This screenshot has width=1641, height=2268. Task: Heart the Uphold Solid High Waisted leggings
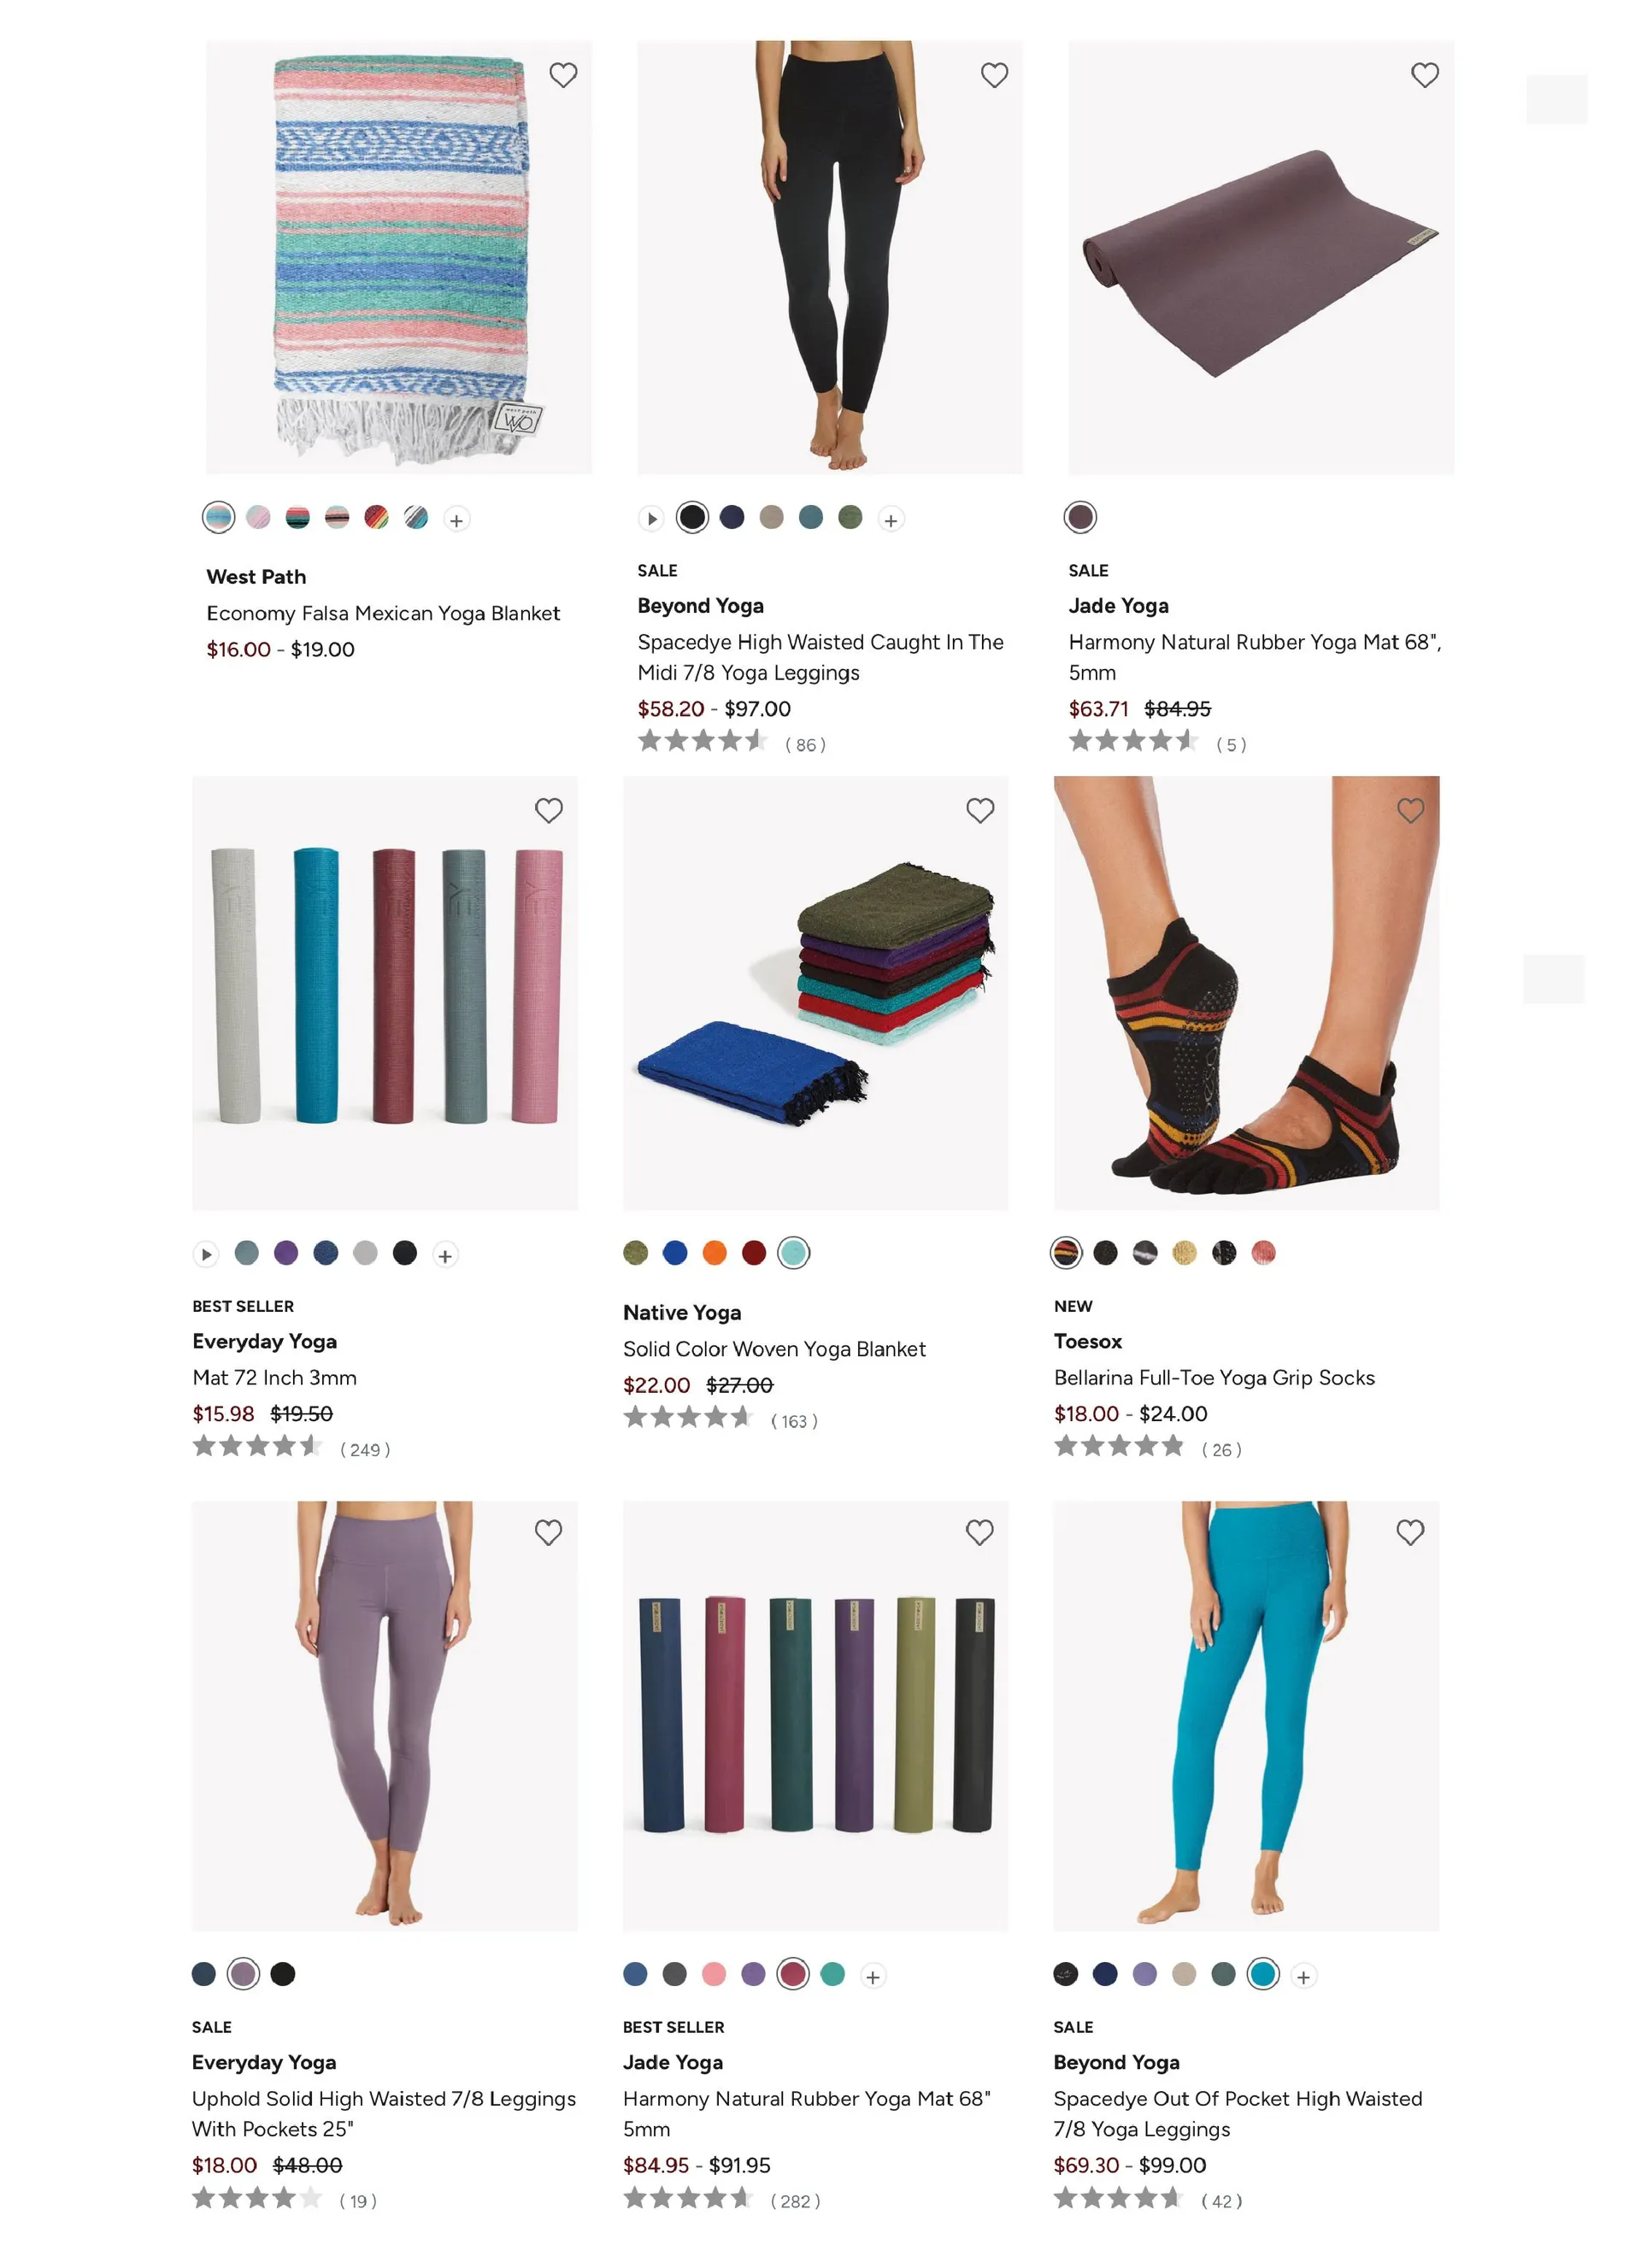point(548,1532)
